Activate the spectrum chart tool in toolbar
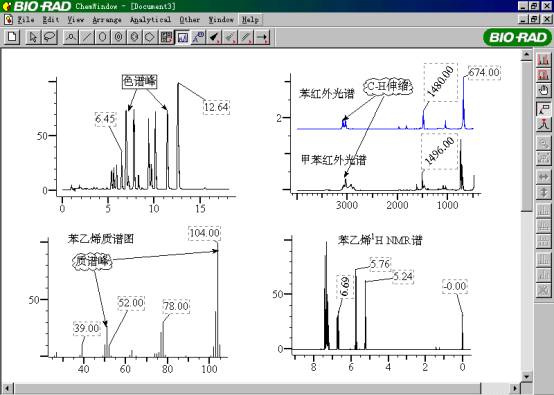The width and height of the screenshot is (554, 395). tap(182, 37)
